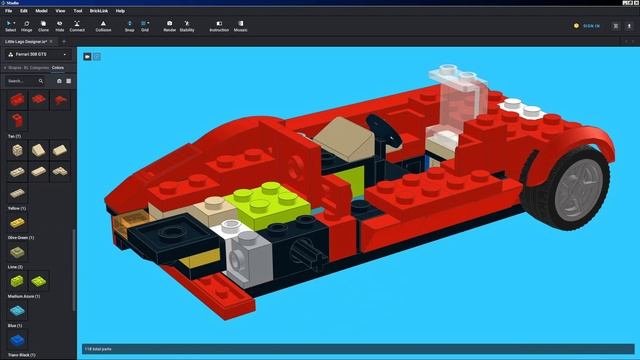Image resolution: width=640 pixels, height=360 pixels.
Task: Run the Stability check
Action: coord(187,26)
